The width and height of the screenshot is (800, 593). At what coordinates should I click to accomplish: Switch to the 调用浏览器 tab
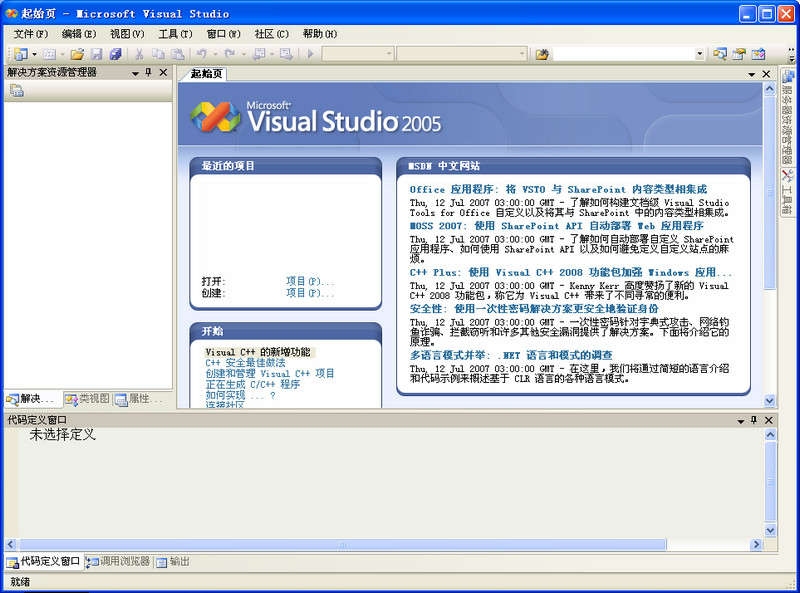[x=118, y=562]
